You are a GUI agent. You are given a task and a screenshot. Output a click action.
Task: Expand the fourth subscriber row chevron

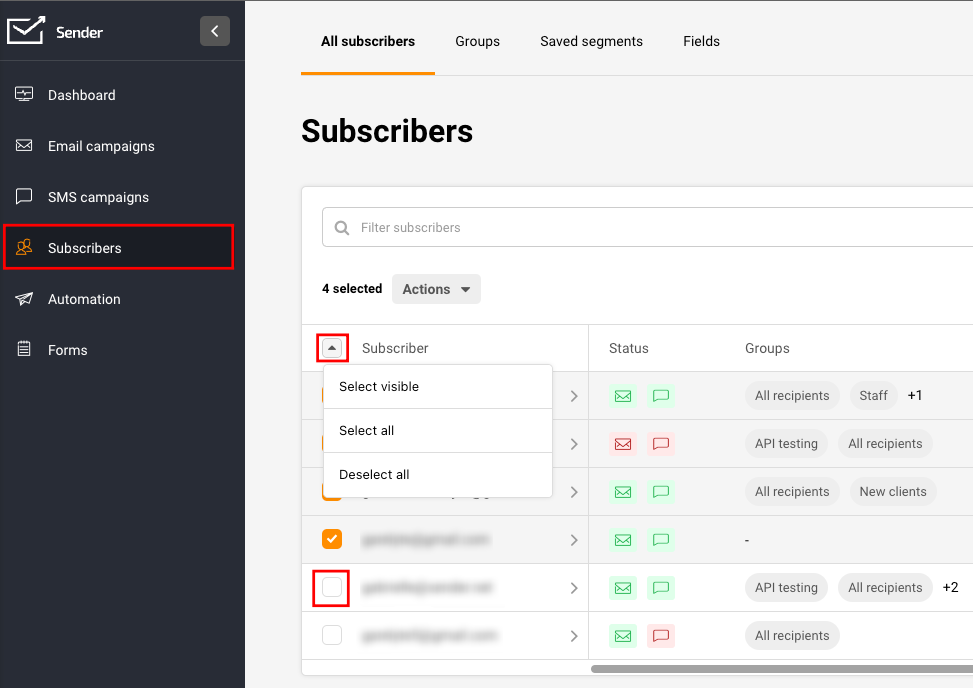574,540
